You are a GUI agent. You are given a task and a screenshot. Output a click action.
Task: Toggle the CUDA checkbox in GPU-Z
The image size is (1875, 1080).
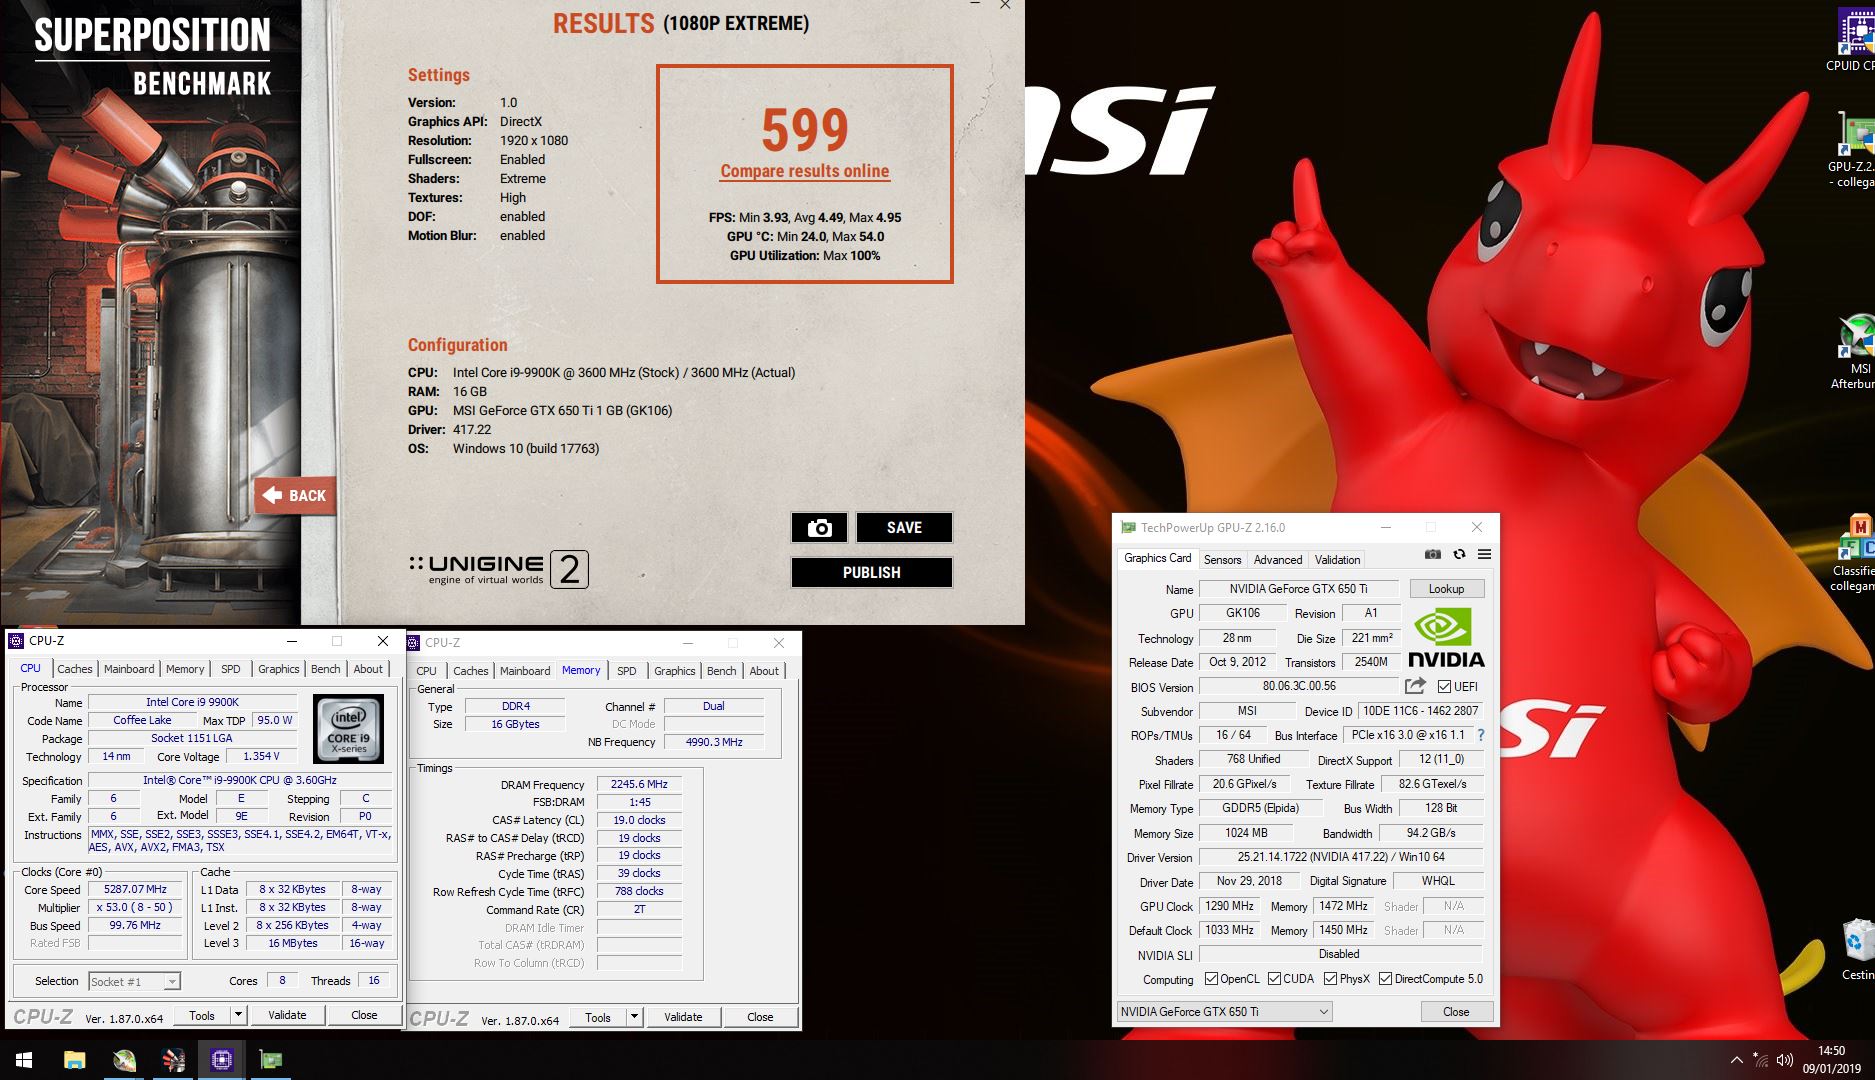click(1274, 979)
